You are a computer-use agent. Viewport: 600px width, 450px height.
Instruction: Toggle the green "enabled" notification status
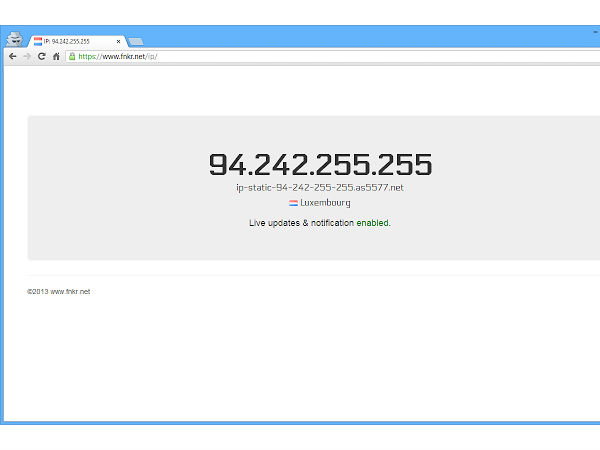[373, 223]
